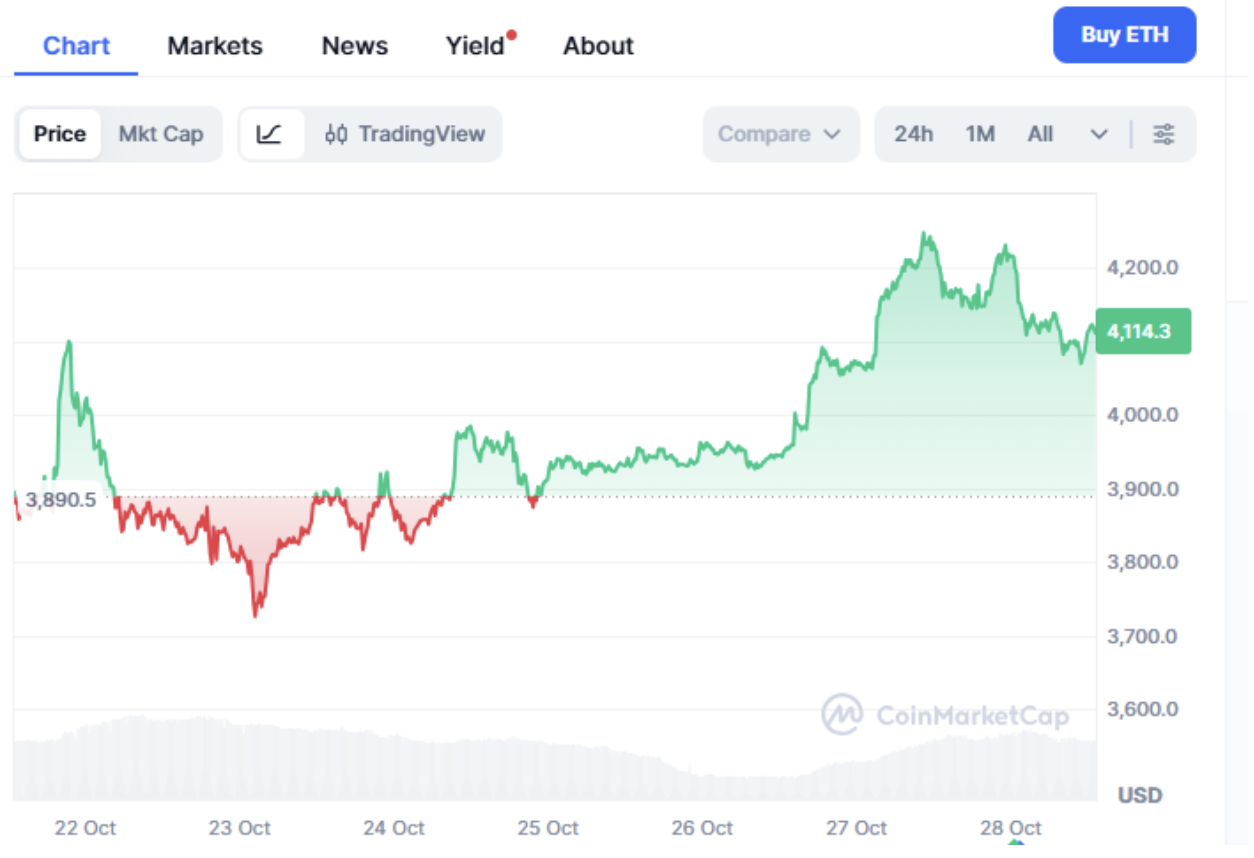
Task: Select the 1M time range
Action: click(980, 134)
